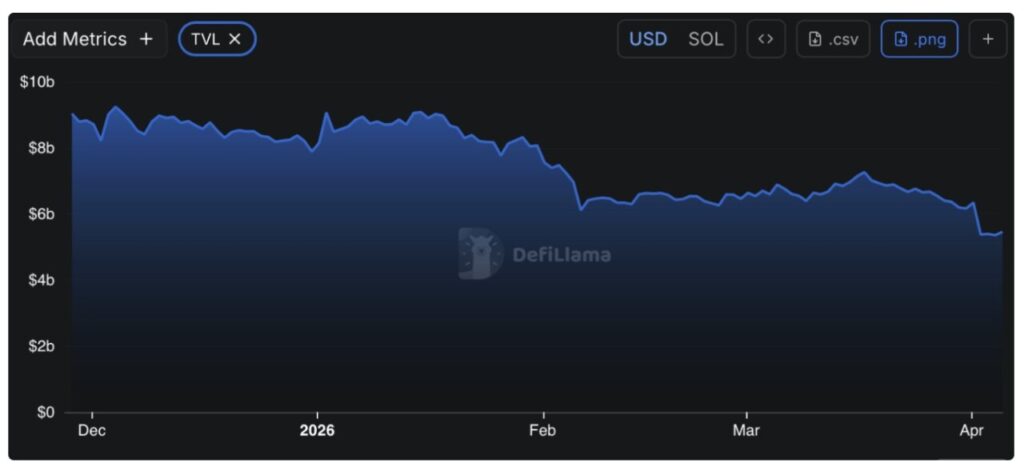The image size is (1024, 467).
Task: Click the image file icon in .png button
Action: (901, 39)
